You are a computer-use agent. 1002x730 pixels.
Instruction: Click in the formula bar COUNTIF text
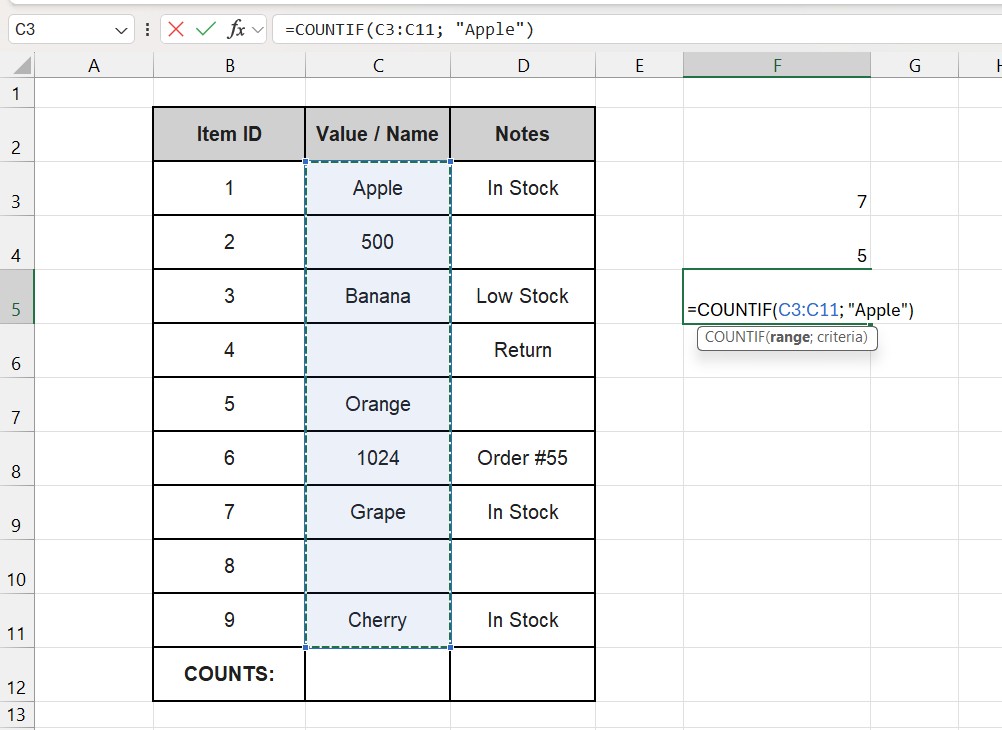click(x=410, y=29)
